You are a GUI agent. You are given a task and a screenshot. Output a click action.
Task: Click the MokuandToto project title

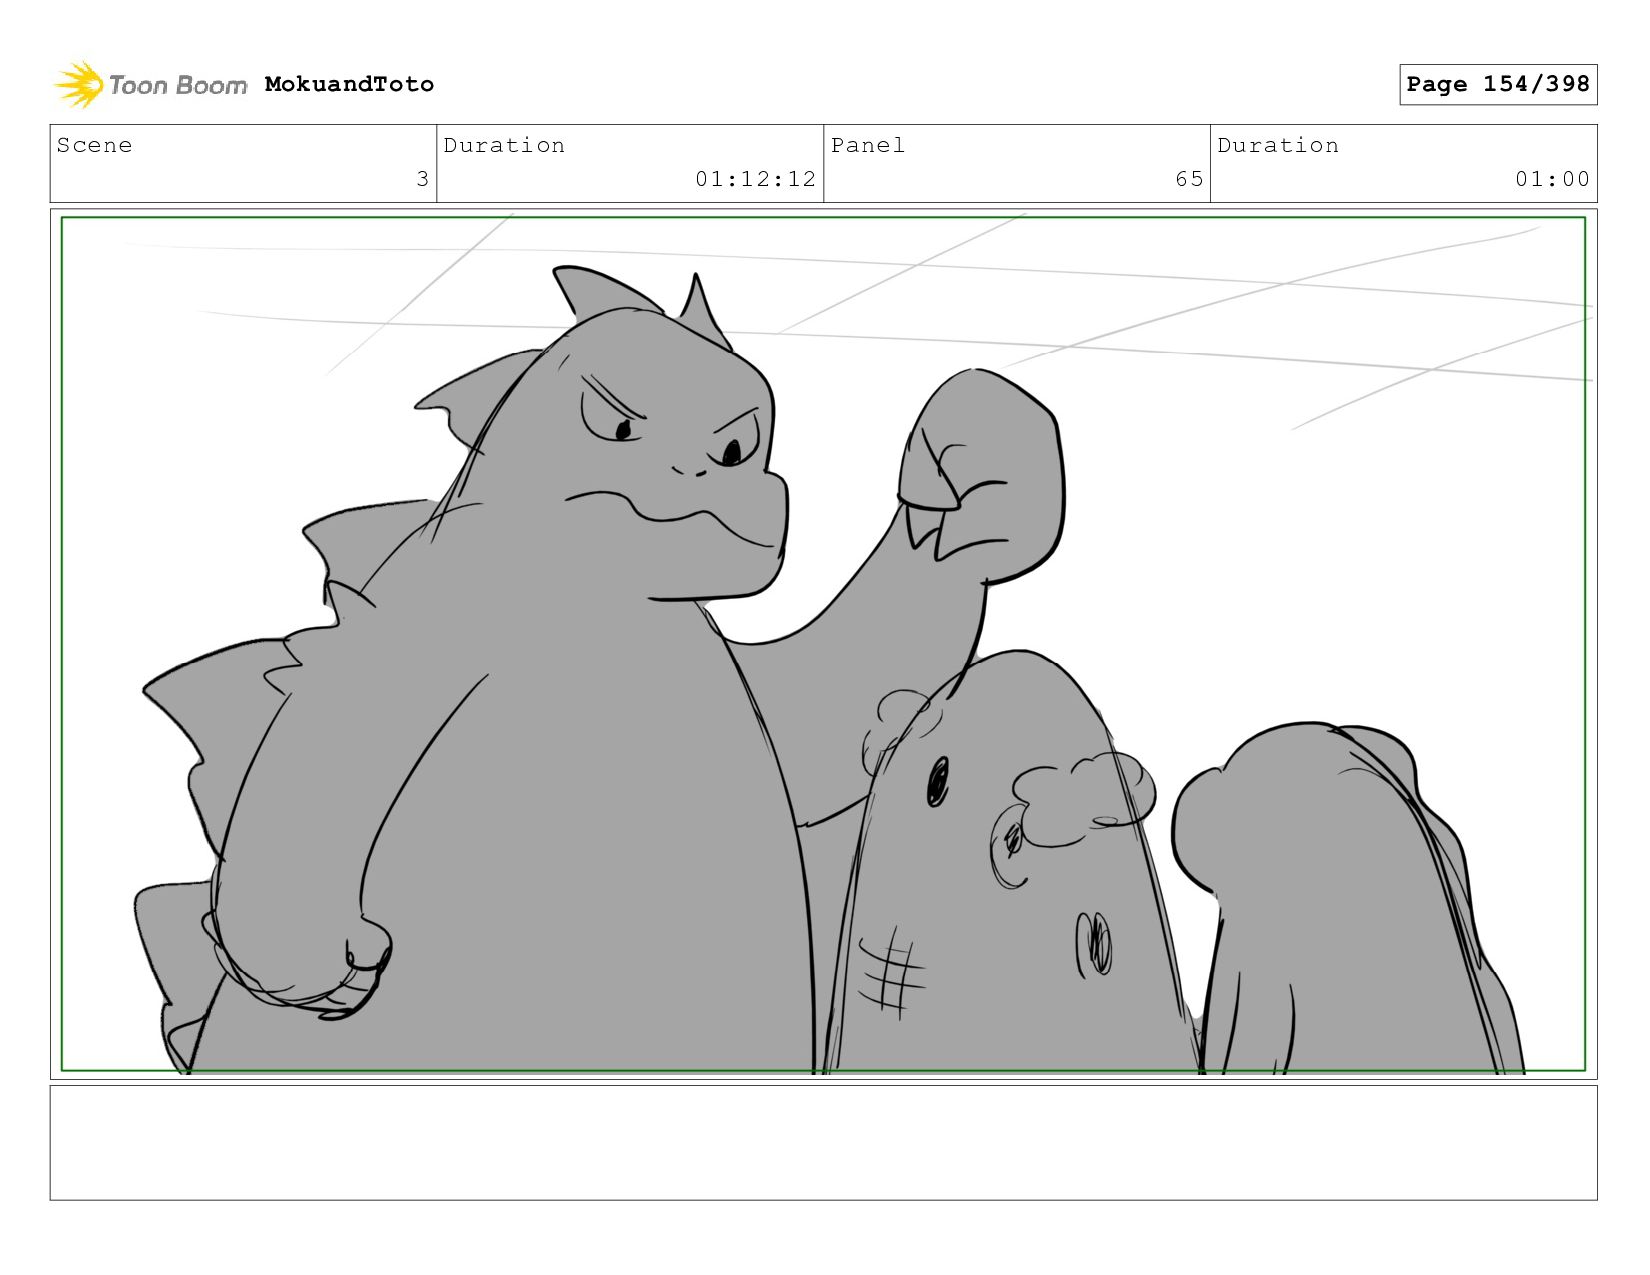(349, 84)
